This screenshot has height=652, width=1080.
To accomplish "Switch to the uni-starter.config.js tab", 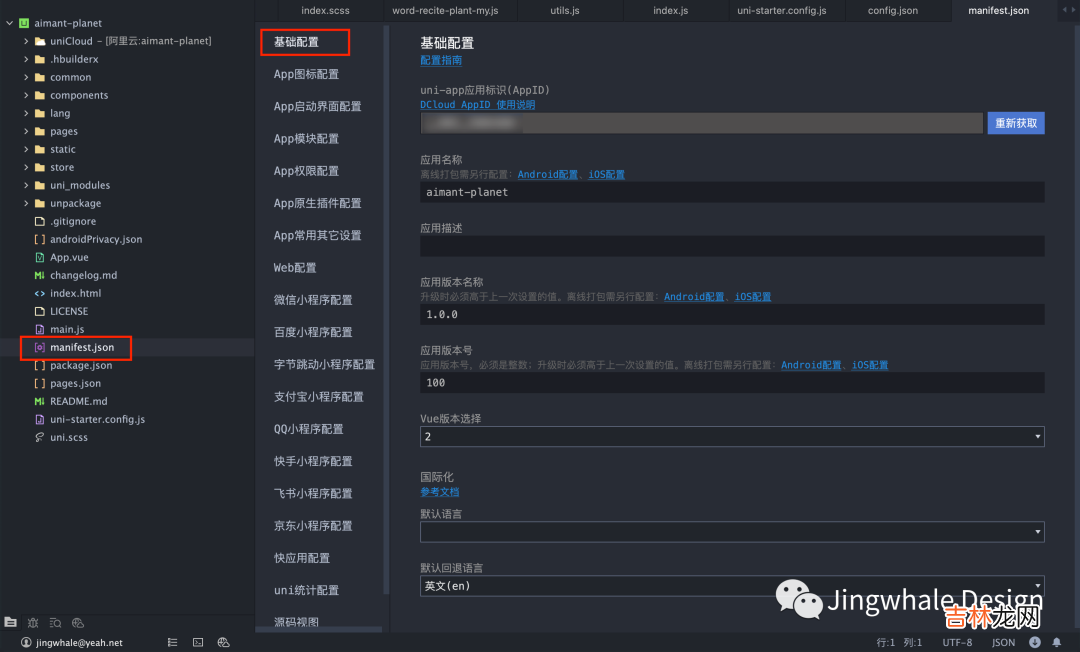I will [781, 10].
